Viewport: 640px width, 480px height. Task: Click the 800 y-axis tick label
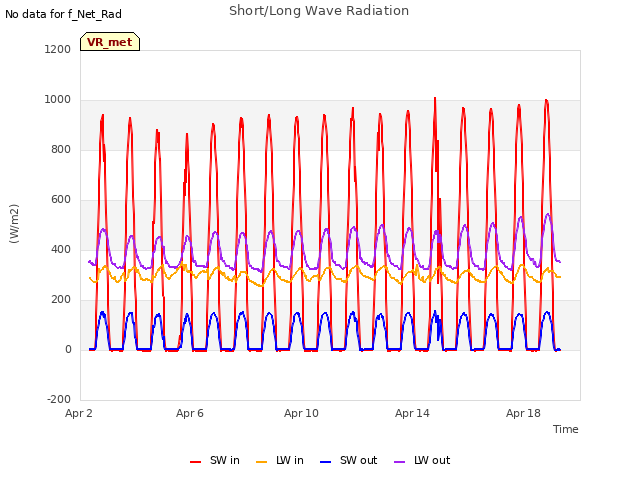click(61, 149)
